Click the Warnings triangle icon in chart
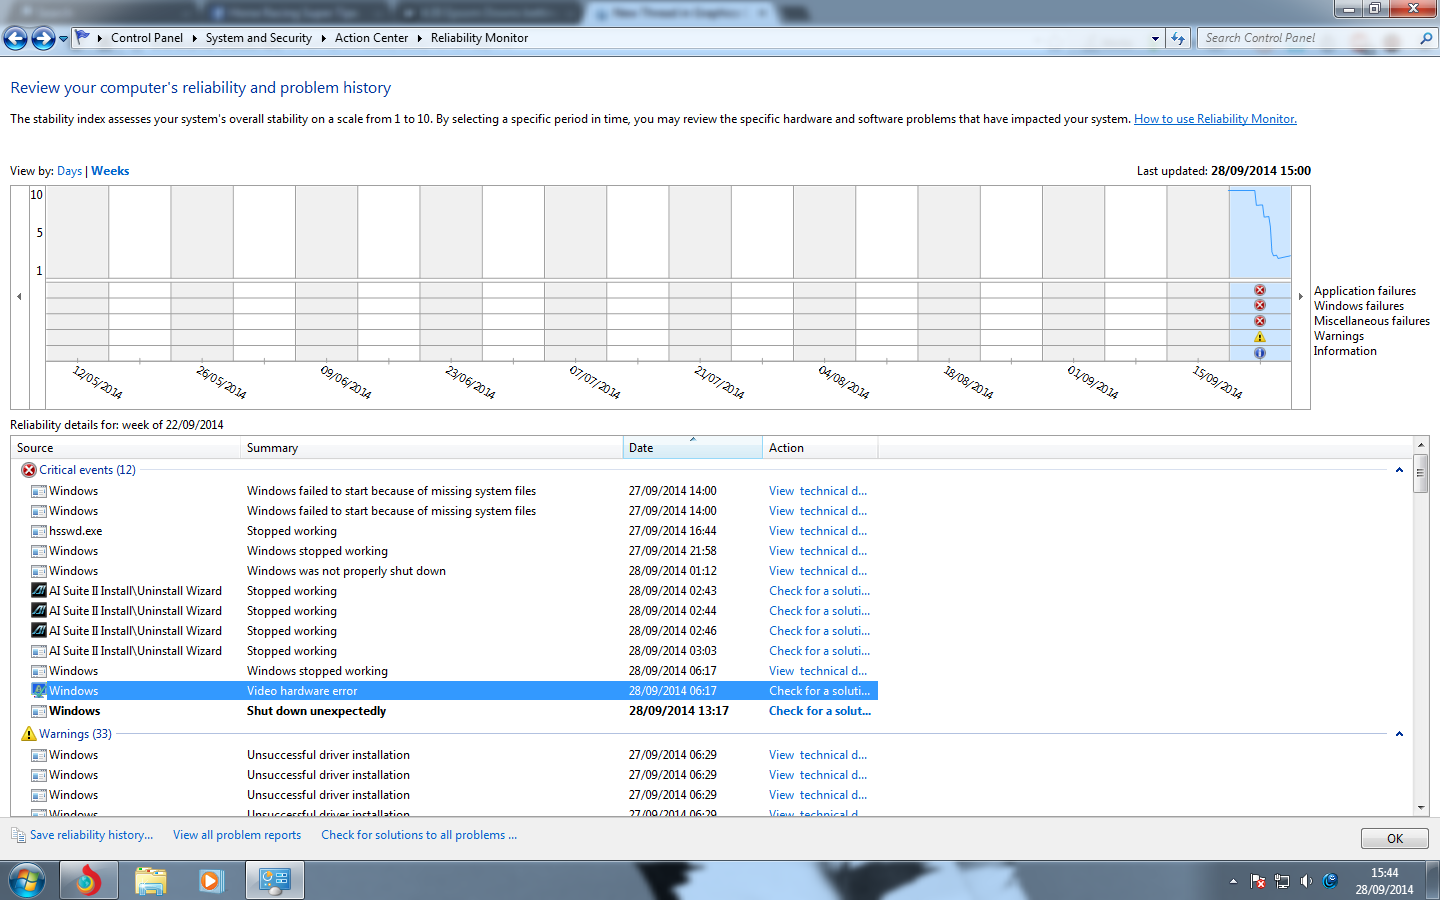1440x900 pixels. pyautogui.click(x=1260, y=337)
